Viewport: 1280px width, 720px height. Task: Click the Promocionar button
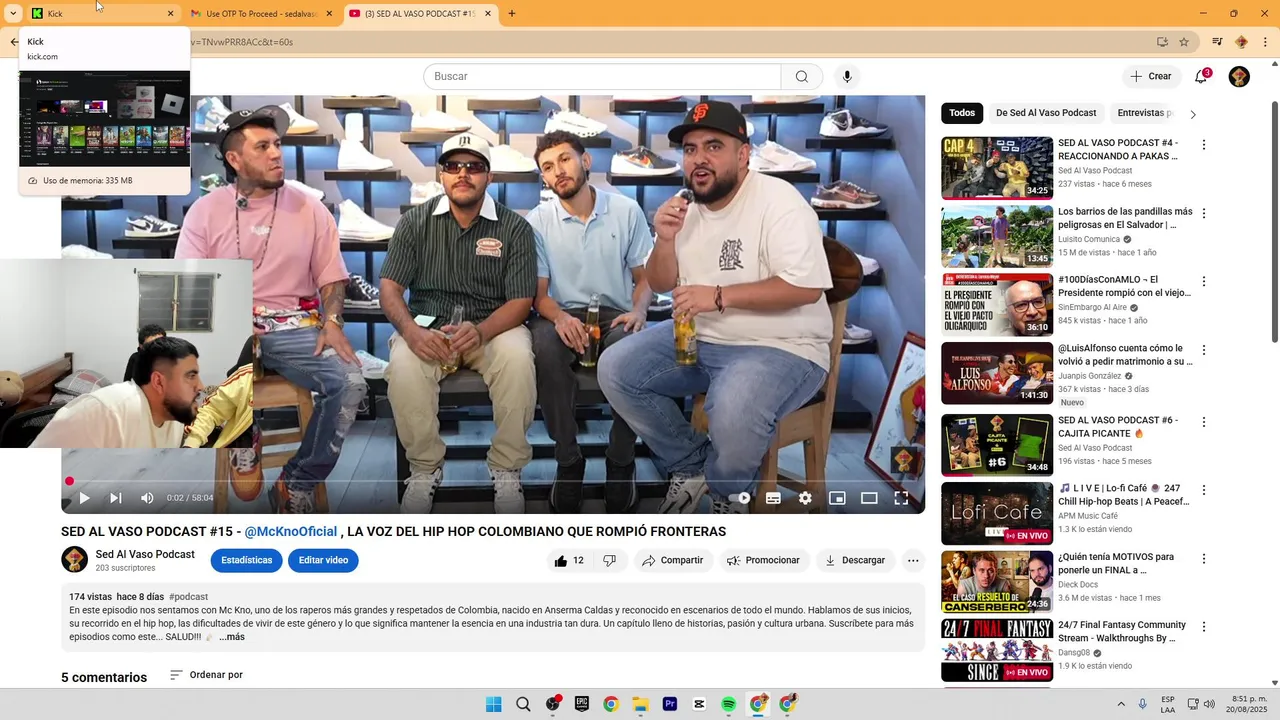click(764, 561)
